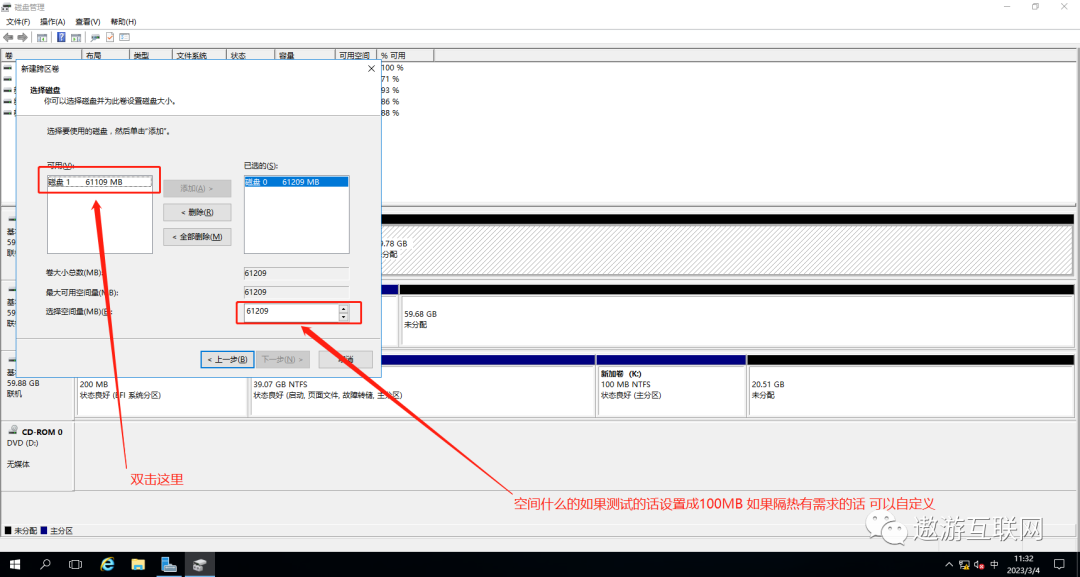Open the 操作(A) menu
The height and width of the screenshot is (577, 1080).
click(x=52, y=22)
